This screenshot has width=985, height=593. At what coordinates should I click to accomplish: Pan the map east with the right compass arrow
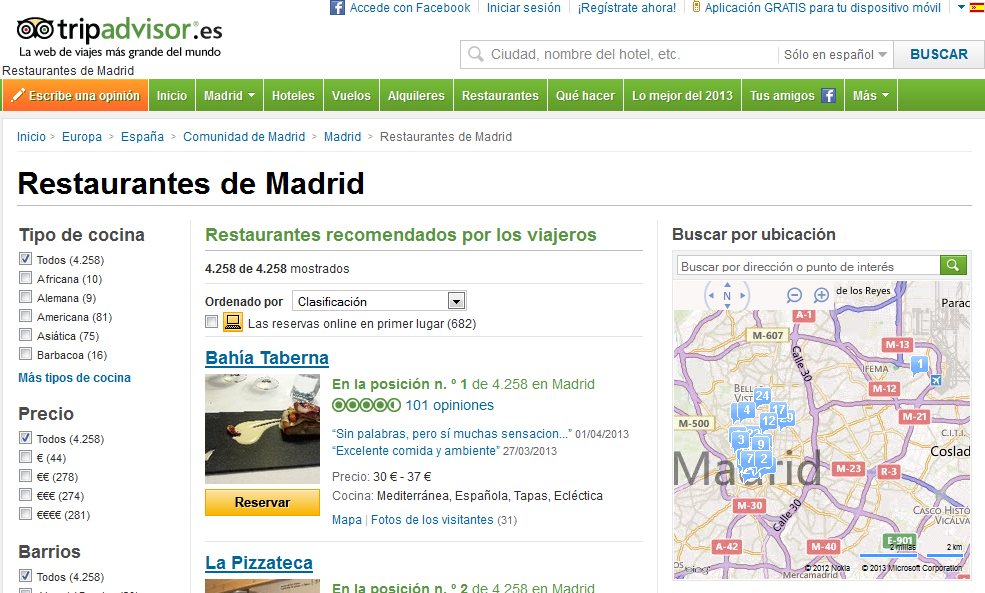743,295
